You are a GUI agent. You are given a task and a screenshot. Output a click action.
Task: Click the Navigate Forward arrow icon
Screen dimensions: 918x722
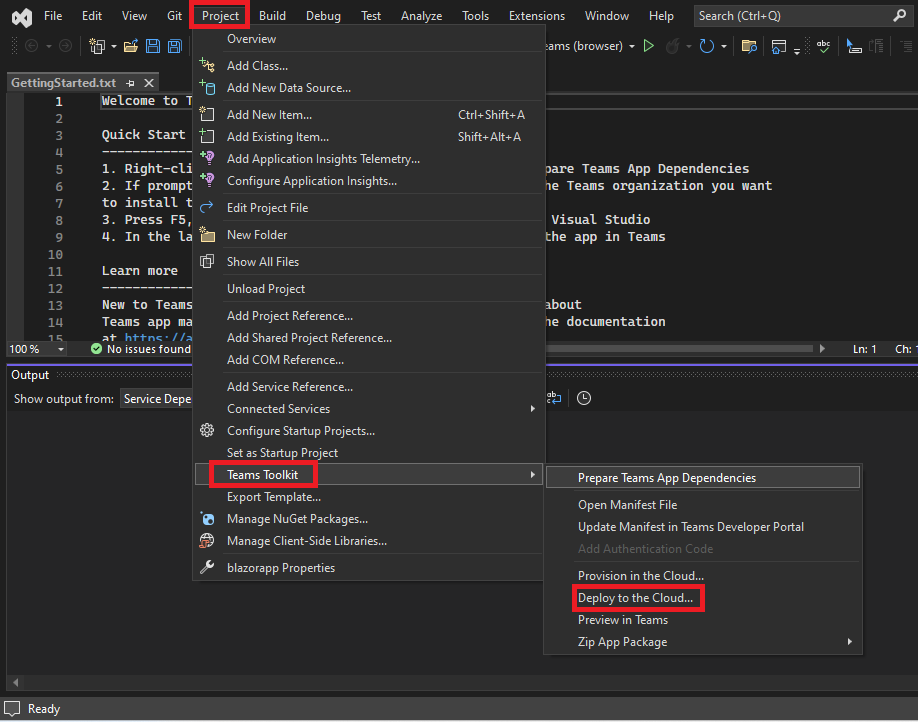point(66,46)
